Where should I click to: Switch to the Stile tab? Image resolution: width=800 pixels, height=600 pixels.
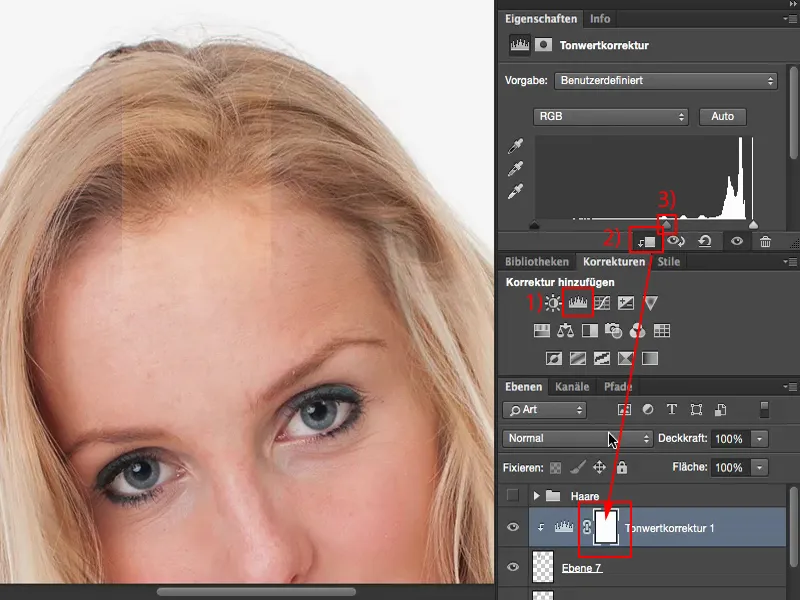click(x=668, y=262)
